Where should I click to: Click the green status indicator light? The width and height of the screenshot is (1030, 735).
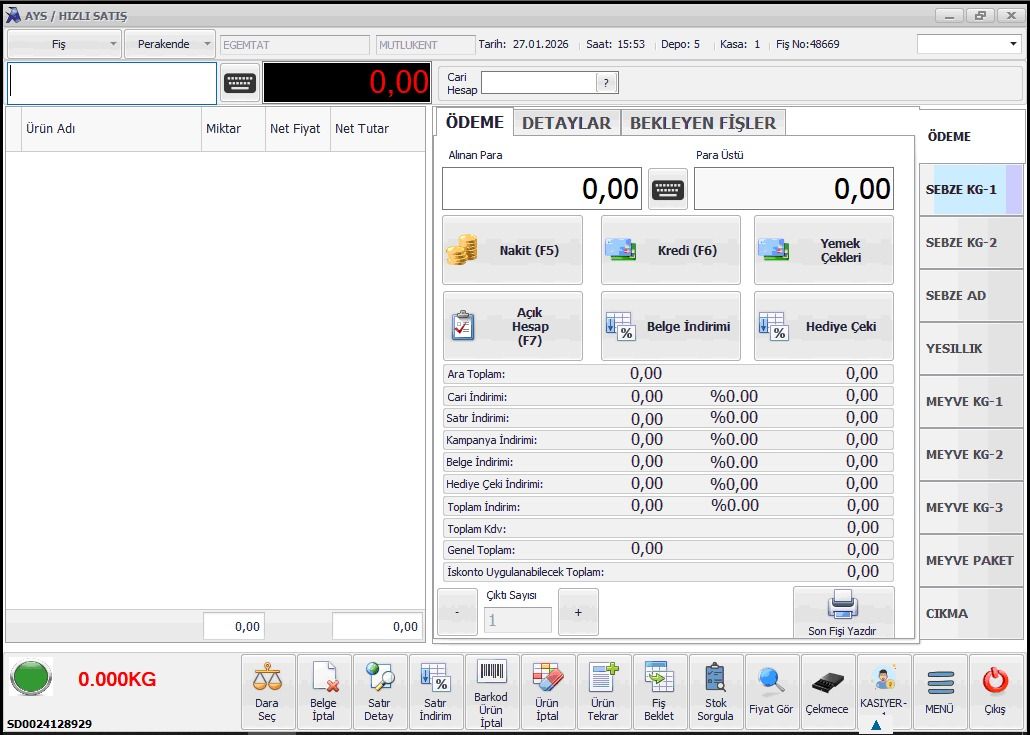click(31, 679)
